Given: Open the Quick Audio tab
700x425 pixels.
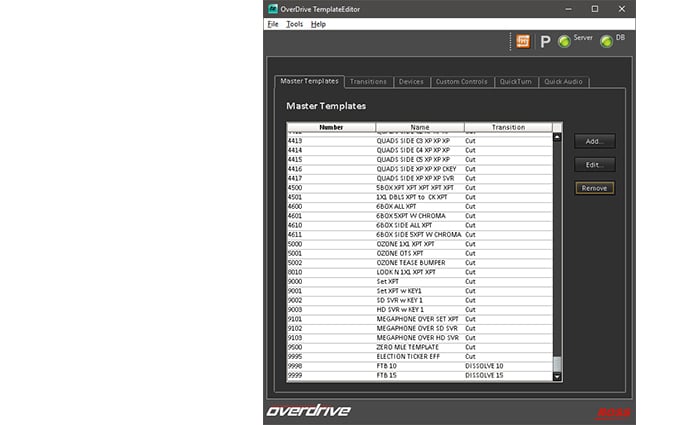Looking at the screenshot, I should point(563,82).
